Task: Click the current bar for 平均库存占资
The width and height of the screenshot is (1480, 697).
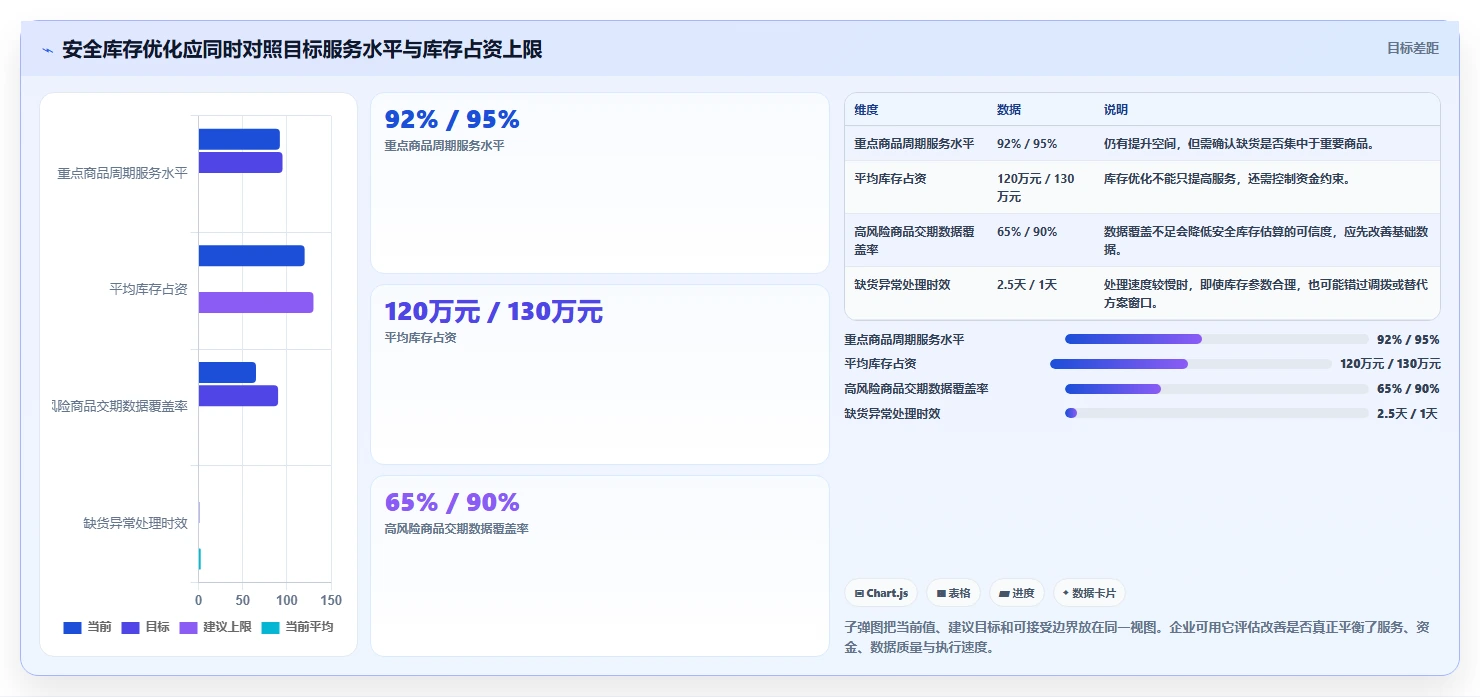Action: 251,256
